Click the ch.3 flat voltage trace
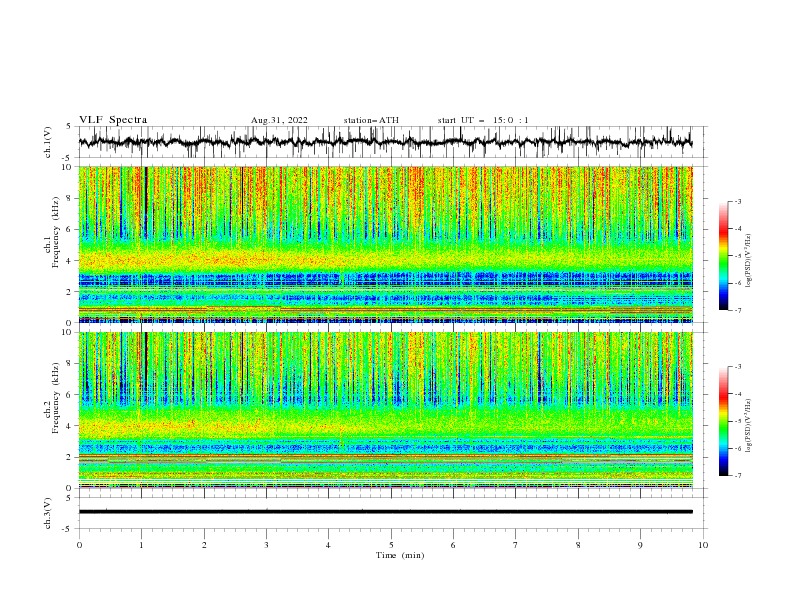This screenshot has width=792, height=612. tap(385, 512)
